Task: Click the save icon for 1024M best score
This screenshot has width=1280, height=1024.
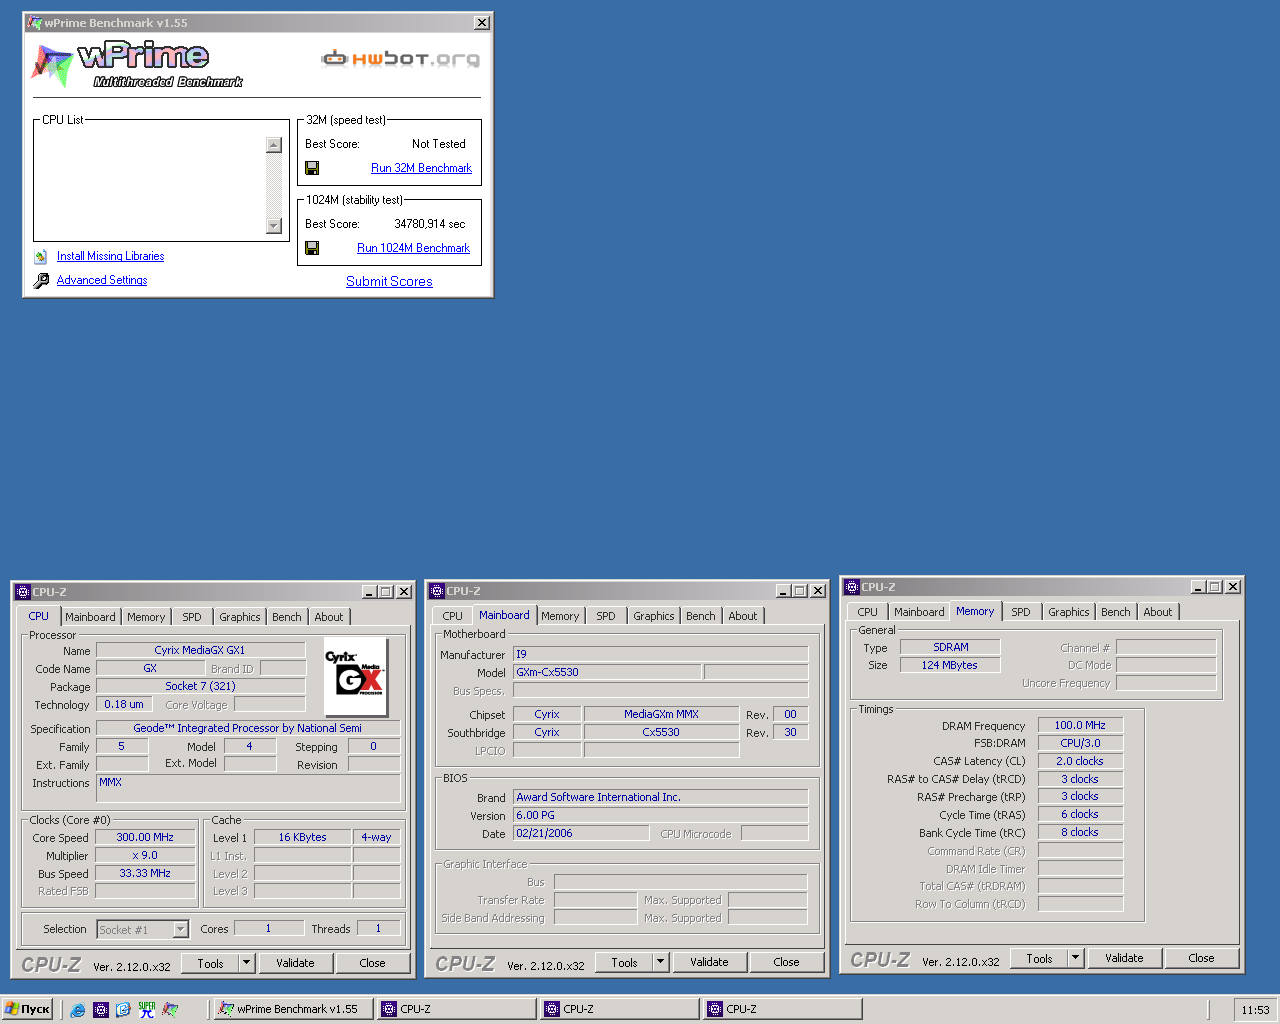Action: coord(312,248)
